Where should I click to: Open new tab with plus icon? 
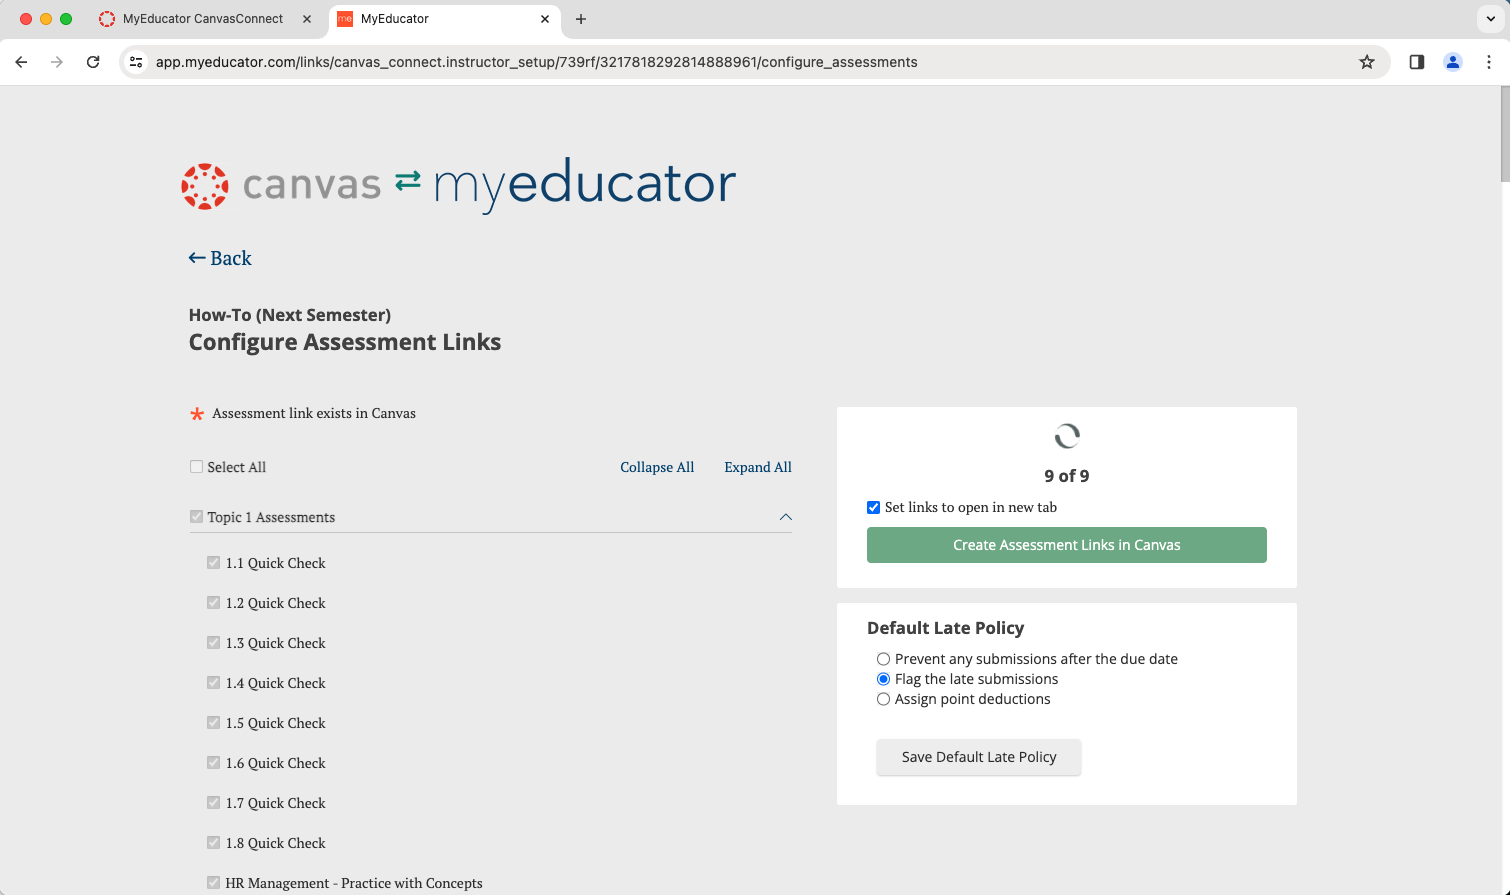[581, 19]
